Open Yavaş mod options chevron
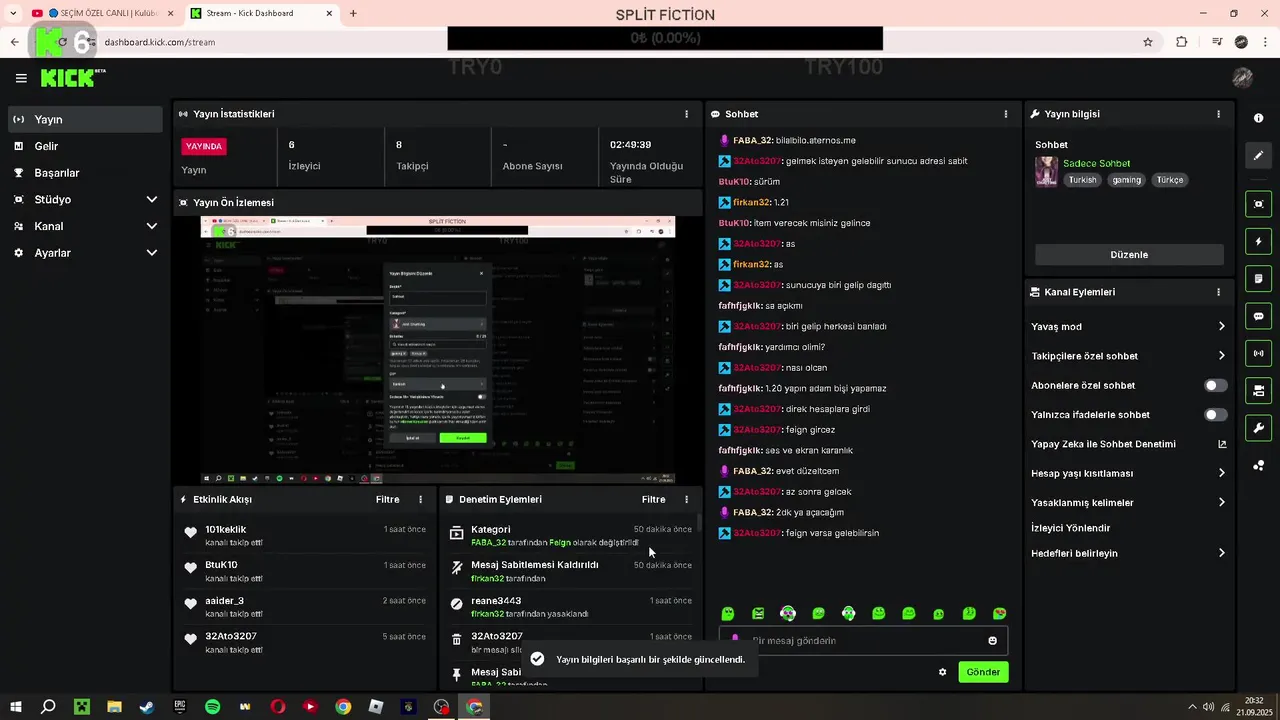The height and width of the screenshot is (720, 1280). (x=1221, y=326)
